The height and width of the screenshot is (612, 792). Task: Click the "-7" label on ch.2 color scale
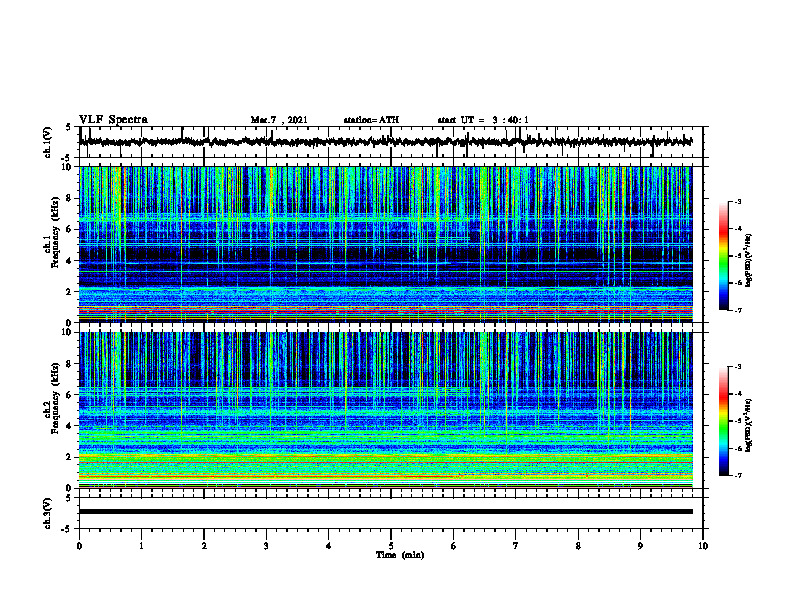click(x=738, y=476)
